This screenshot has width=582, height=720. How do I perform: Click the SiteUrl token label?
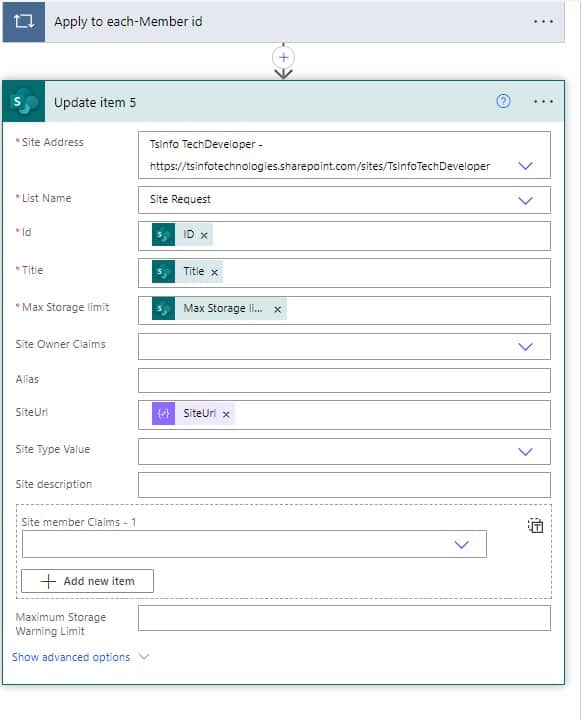tap(199, 413)
